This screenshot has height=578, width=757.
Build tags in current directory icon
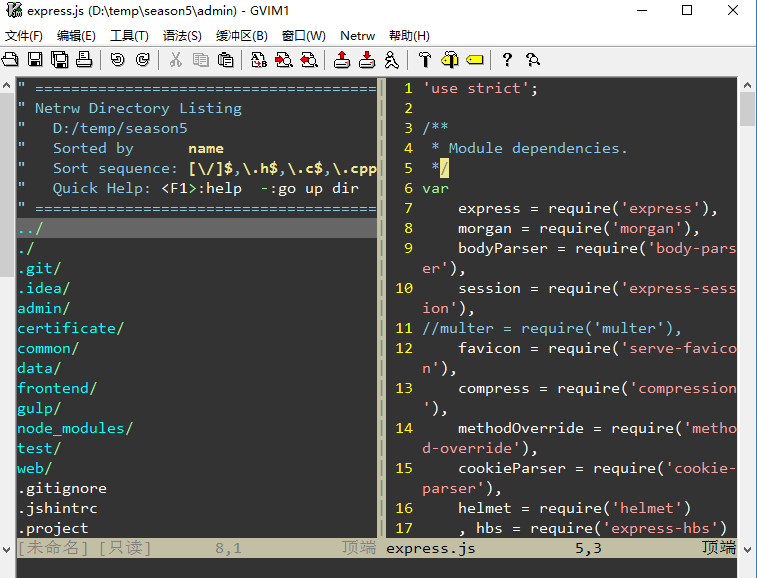pos(450,59)
